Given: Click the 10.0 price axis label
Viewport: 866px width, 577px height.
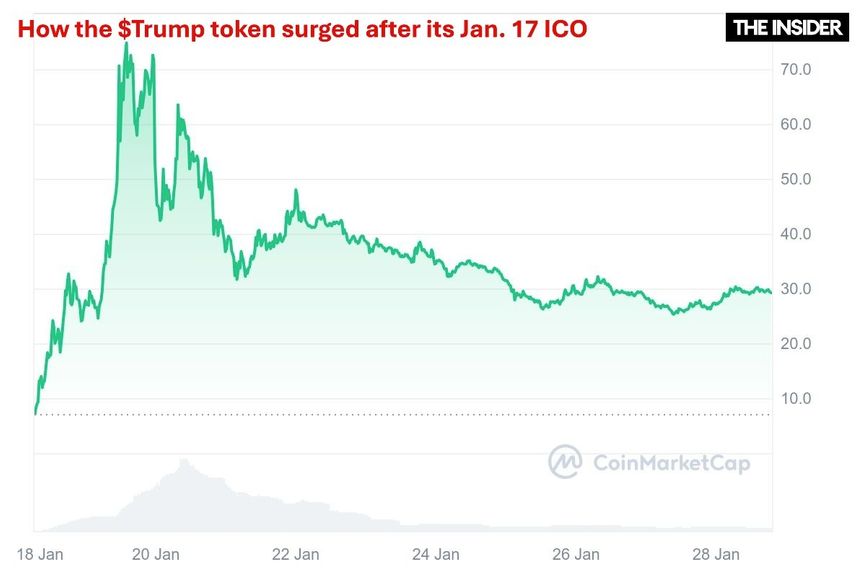Looking at the screenshot, I should [x=796, y=398].
